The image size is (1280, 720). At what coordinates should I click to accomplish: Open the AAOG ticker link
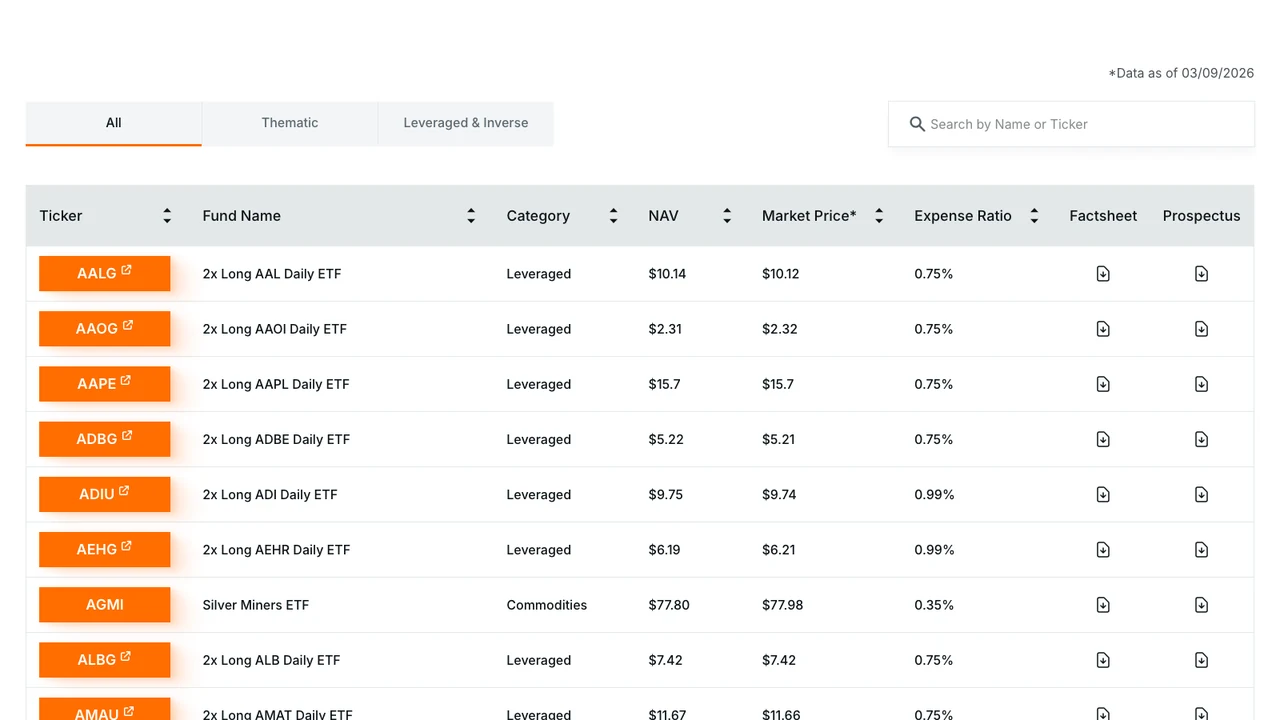click(x=105, y=329)
